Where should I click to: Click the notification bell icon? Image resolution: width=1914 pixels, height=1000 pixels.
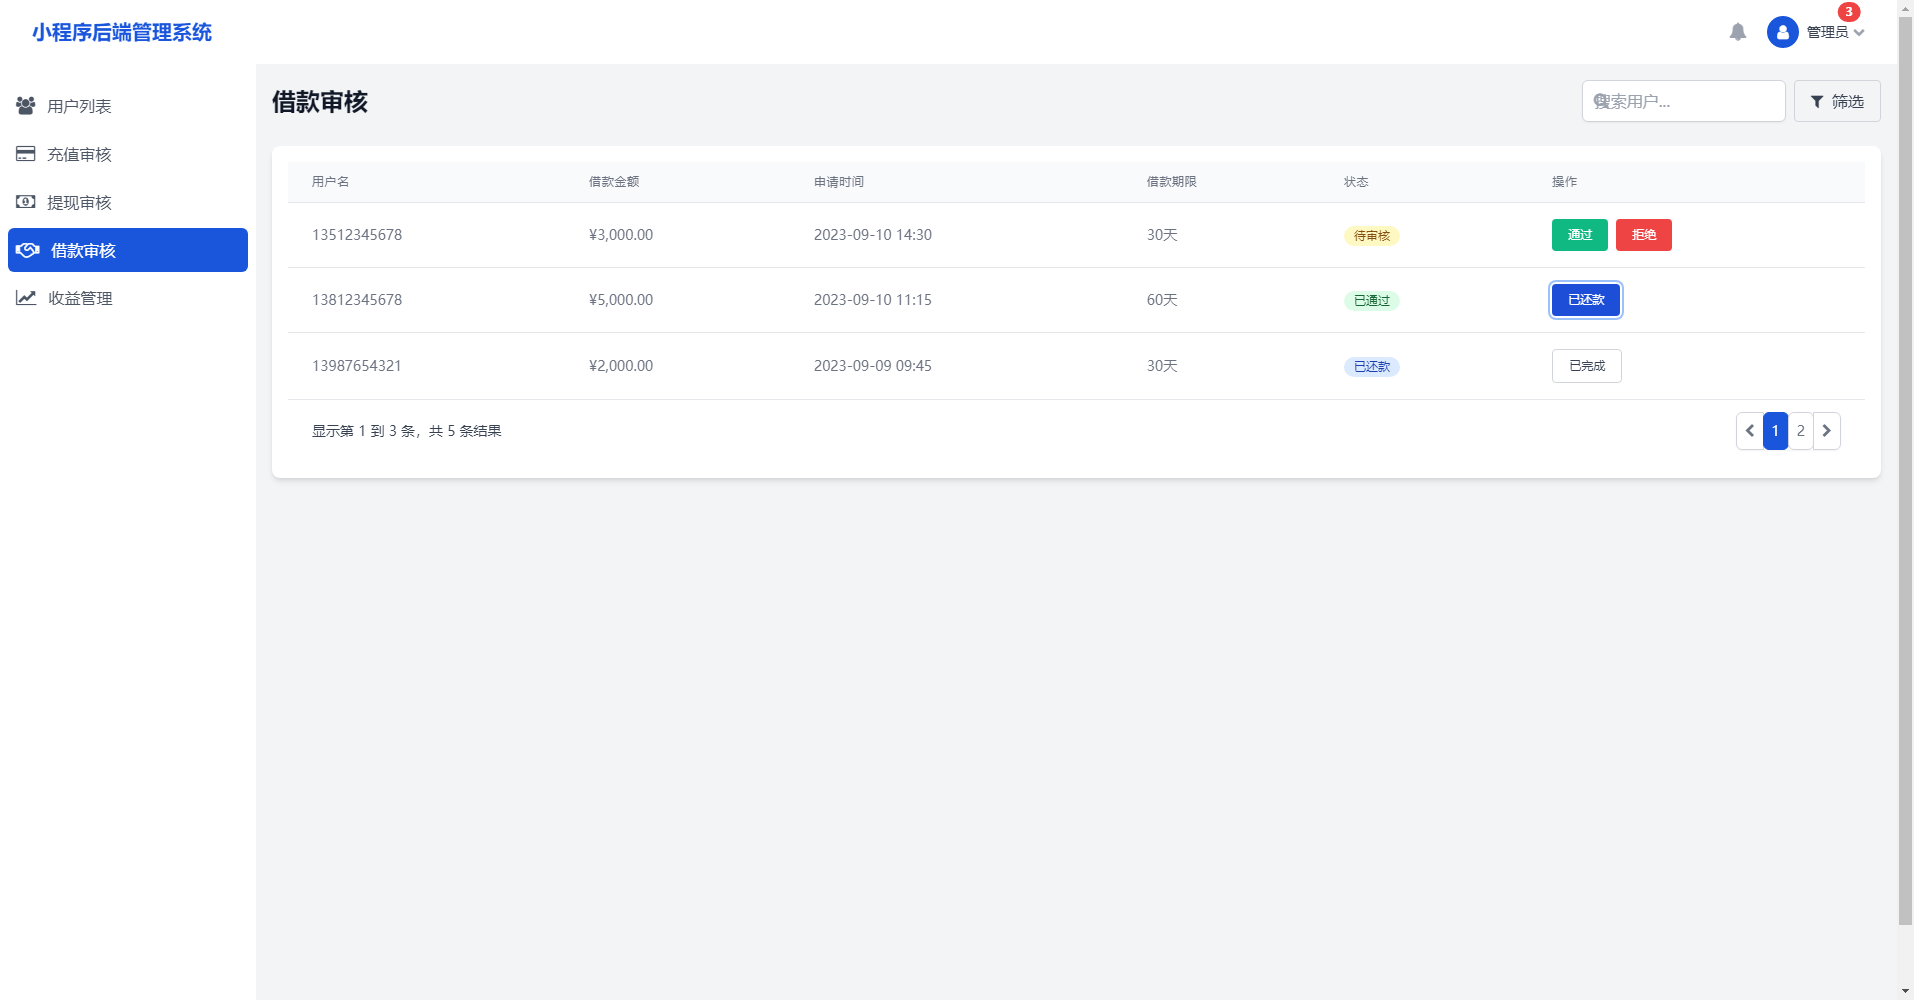coord(1738,32)
